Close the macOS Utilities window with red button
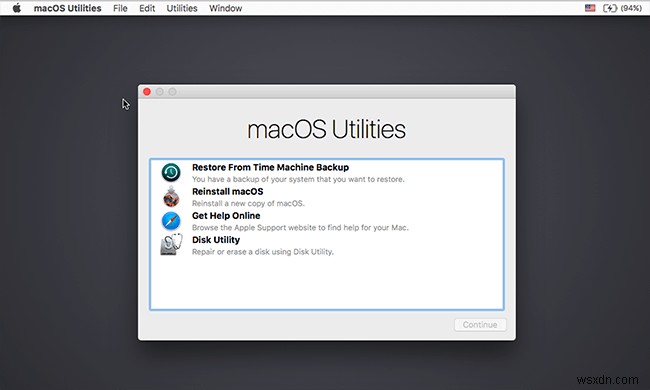650x390 pixels. coord(147,92)
